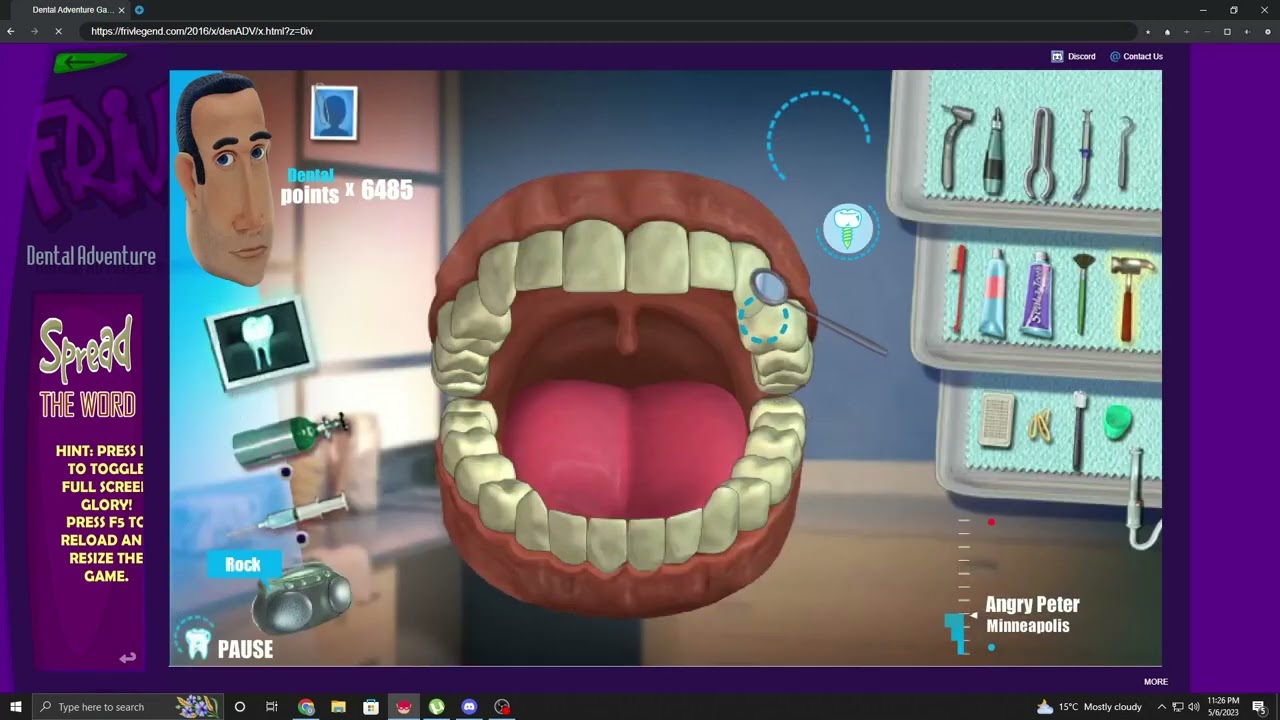The height and width of the screenshot is (720, 1280).
Task: Select the green rinse cup
Action: 1117,421
